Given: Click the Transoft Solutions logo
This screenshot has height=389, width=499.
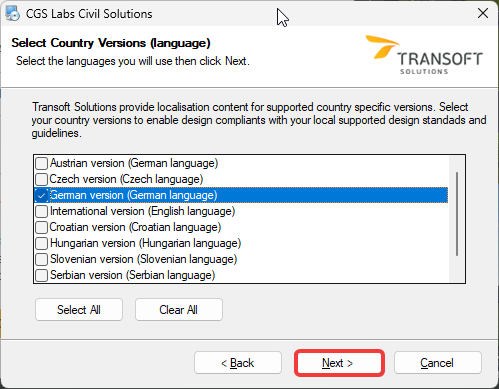Looking at the screenshot, I should [x=424, y=55].
